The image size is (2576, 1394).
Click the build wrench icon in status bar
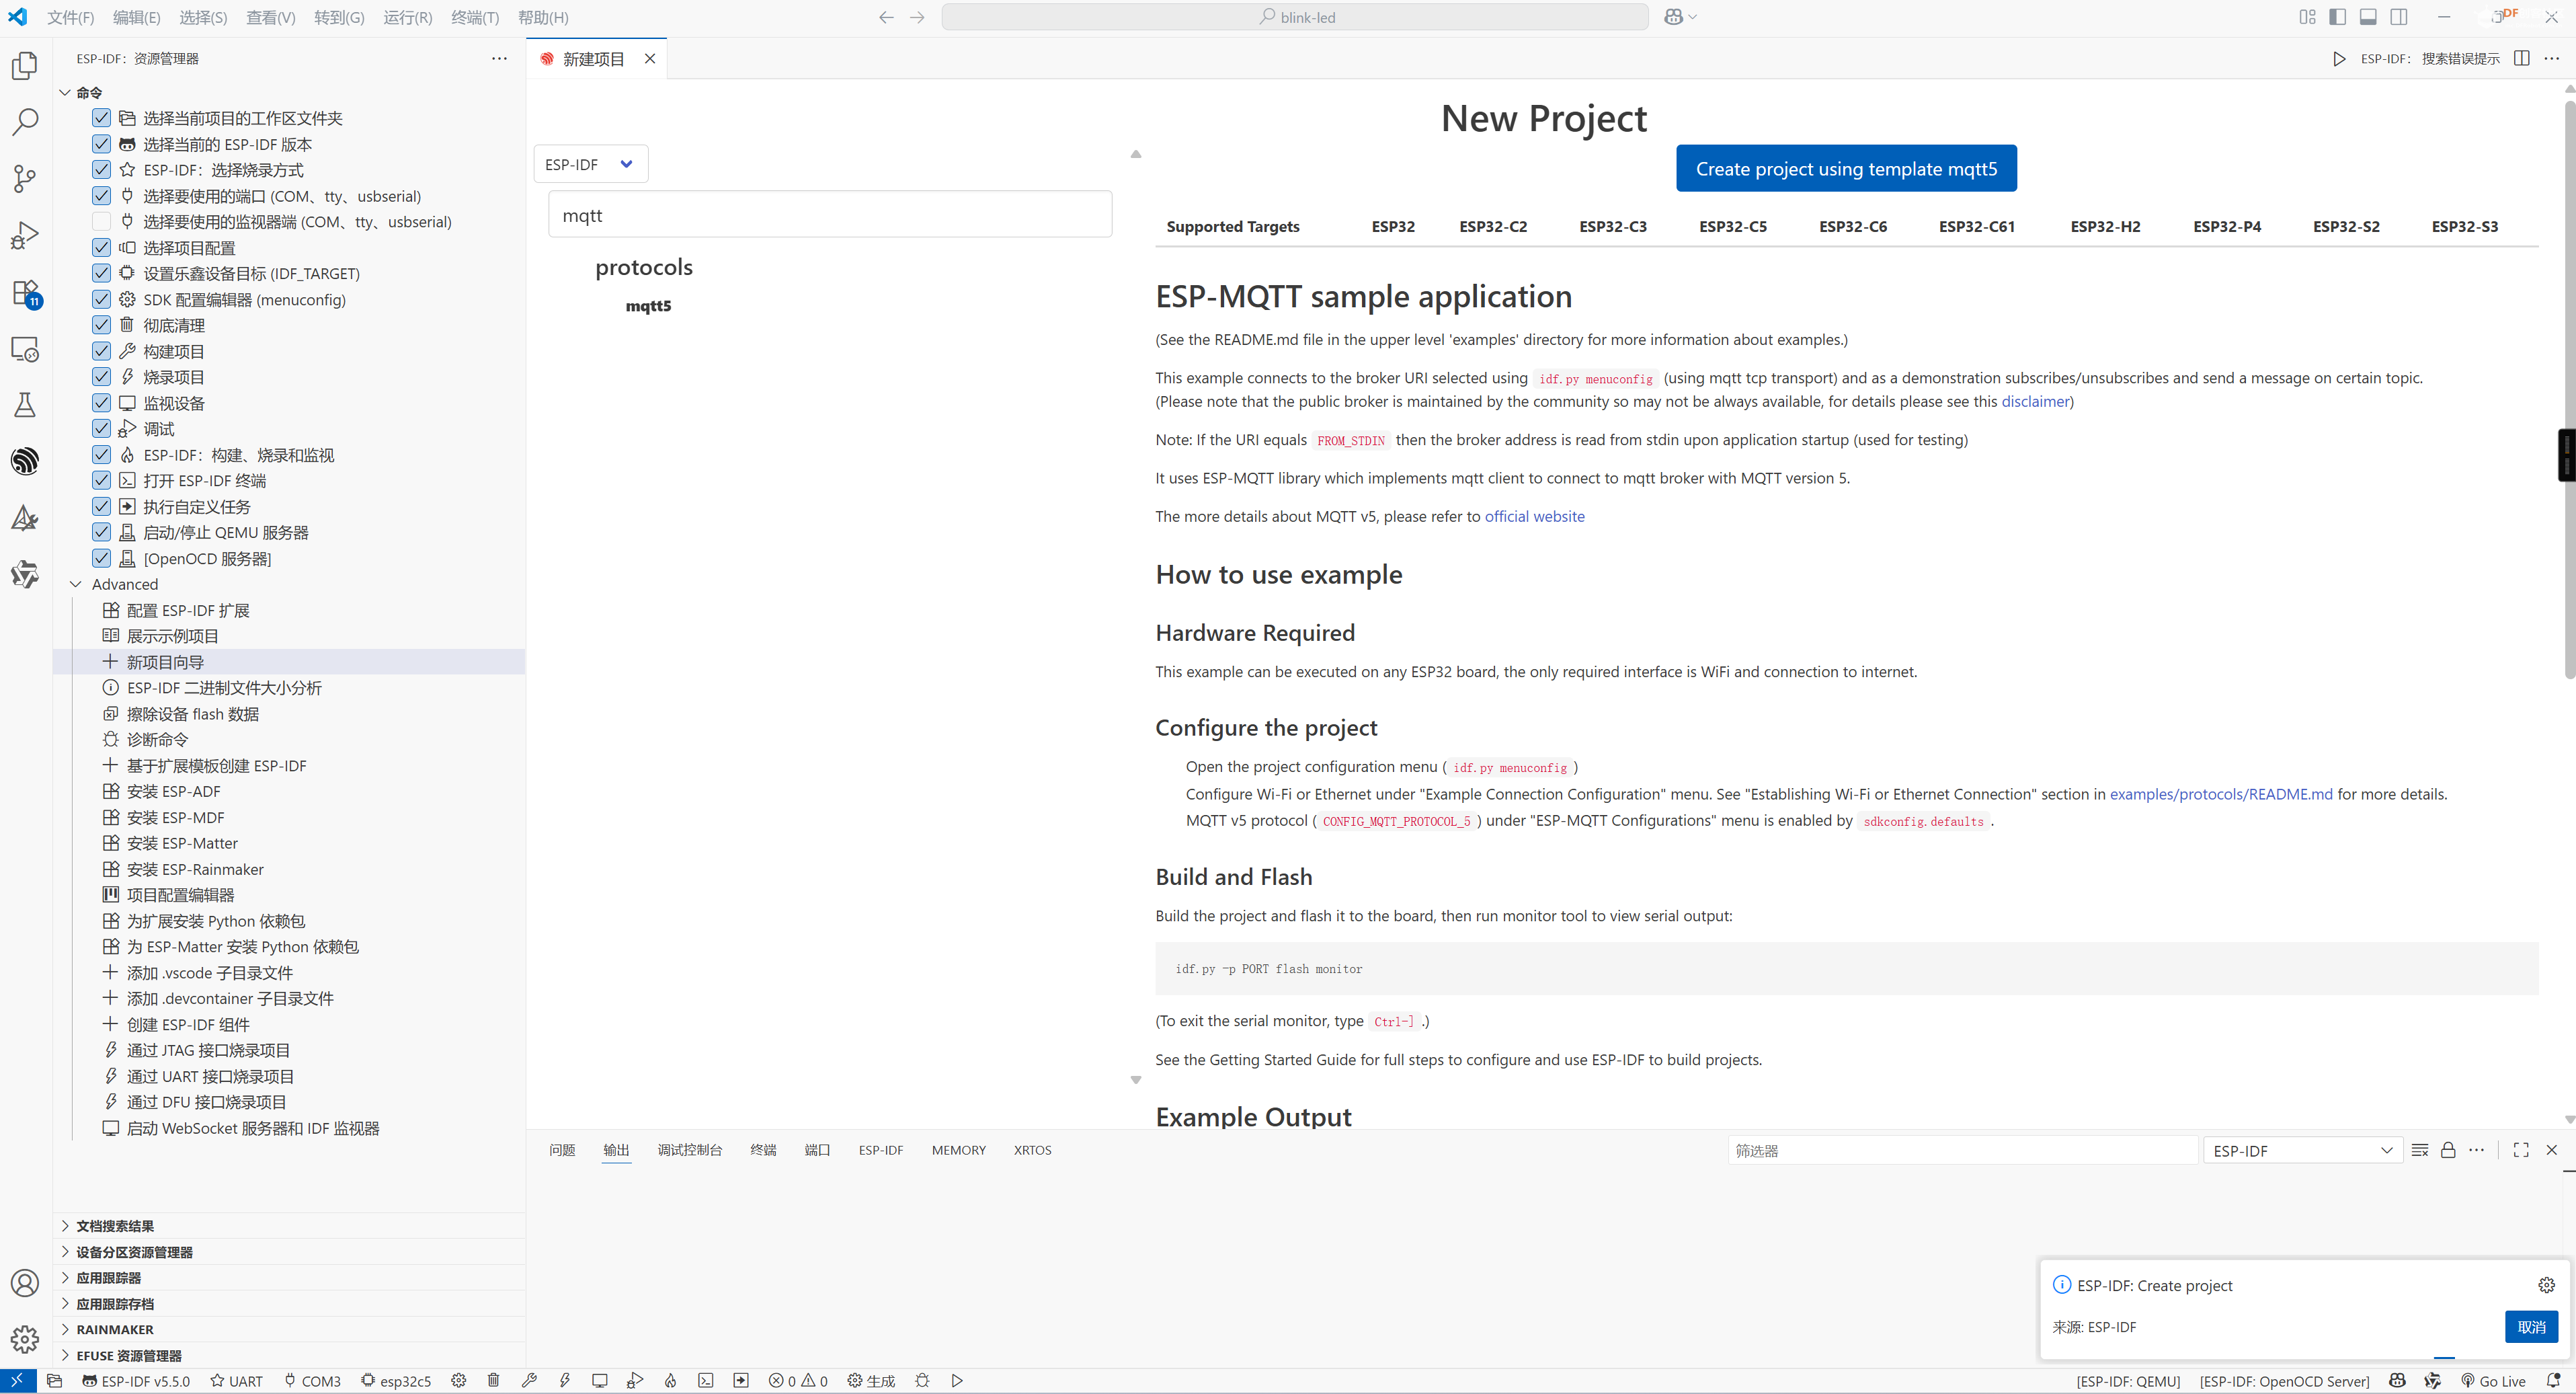[x=529, y=1381]
